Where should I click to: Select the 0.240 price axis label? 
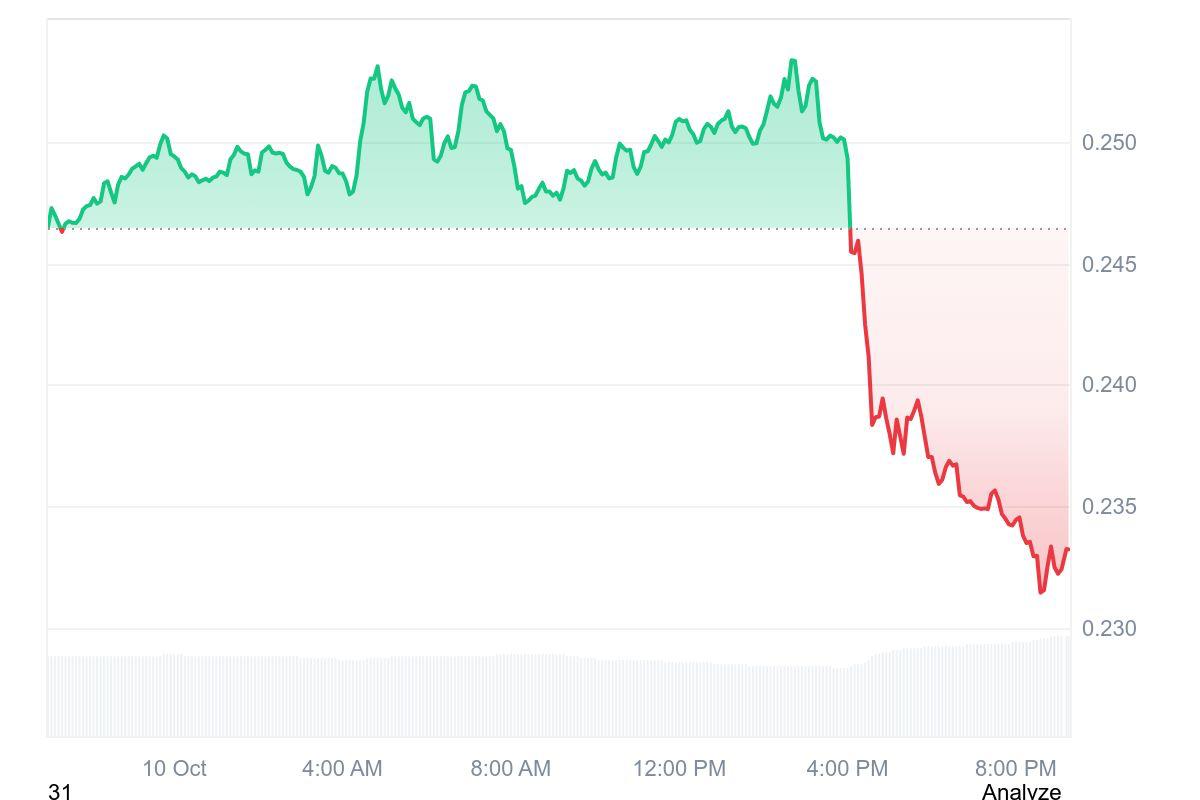click(x=1109, y=385)
